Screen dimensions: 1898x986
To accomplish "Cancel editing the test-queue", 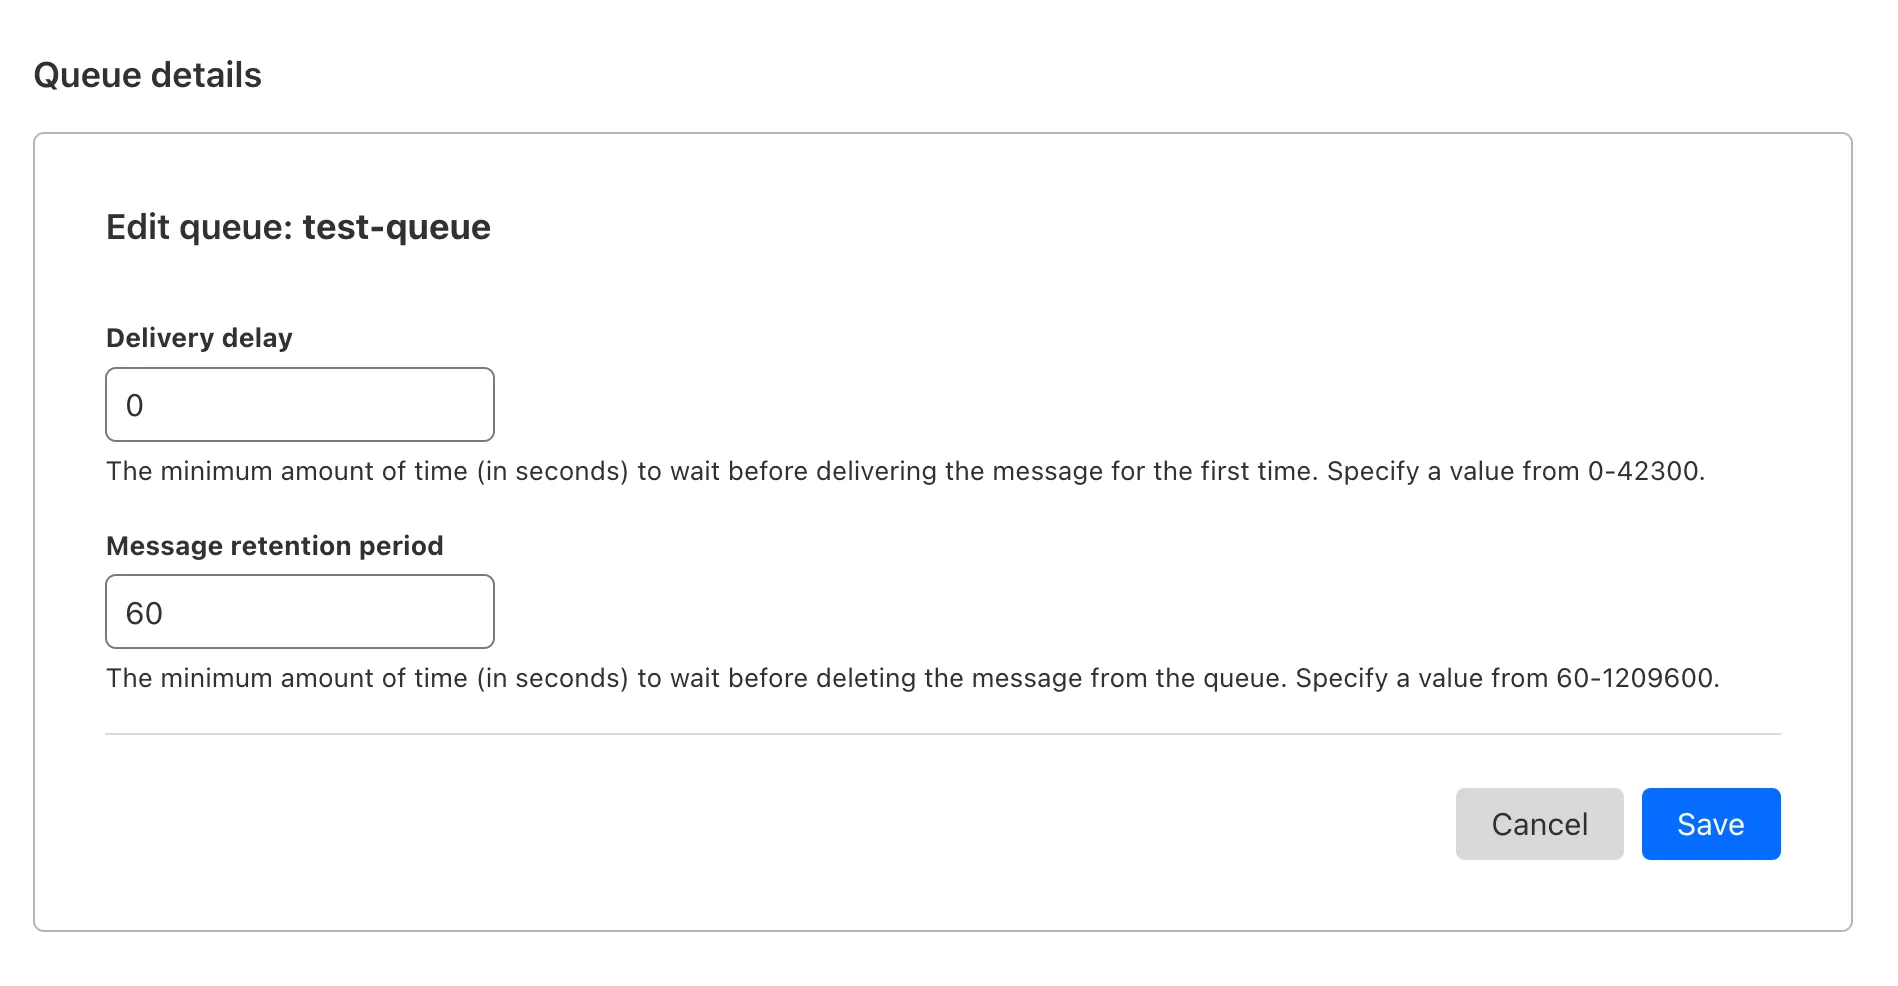I will tap(1539, 823).
